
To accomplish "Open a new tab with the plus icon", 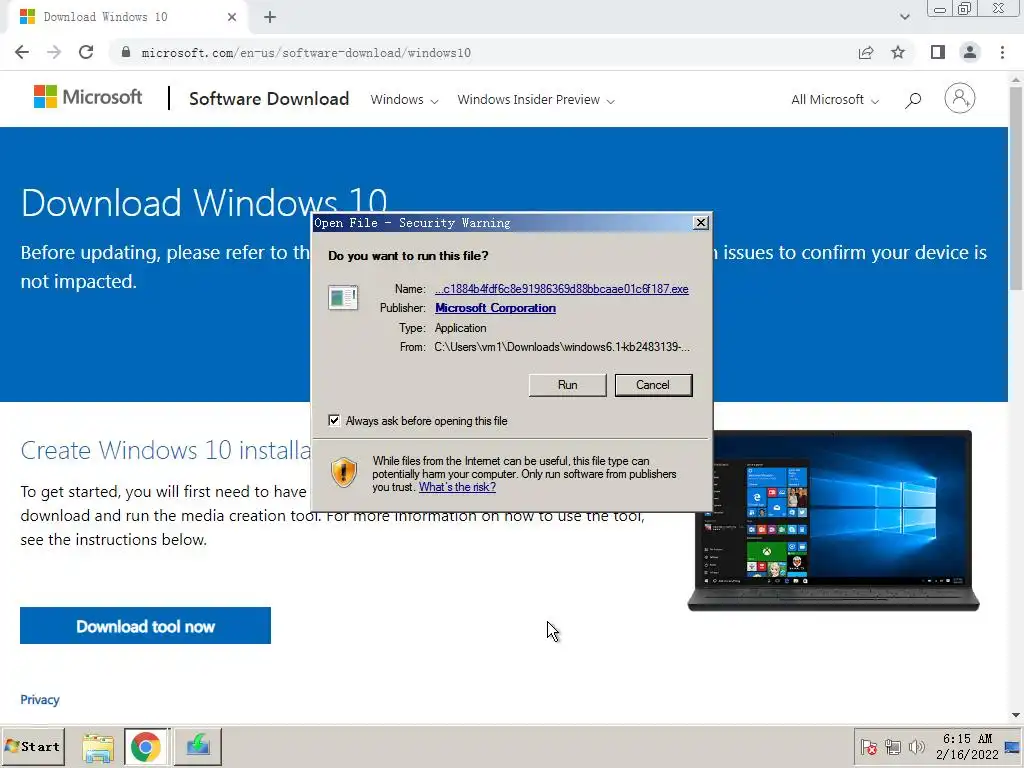I will [270, 17].
